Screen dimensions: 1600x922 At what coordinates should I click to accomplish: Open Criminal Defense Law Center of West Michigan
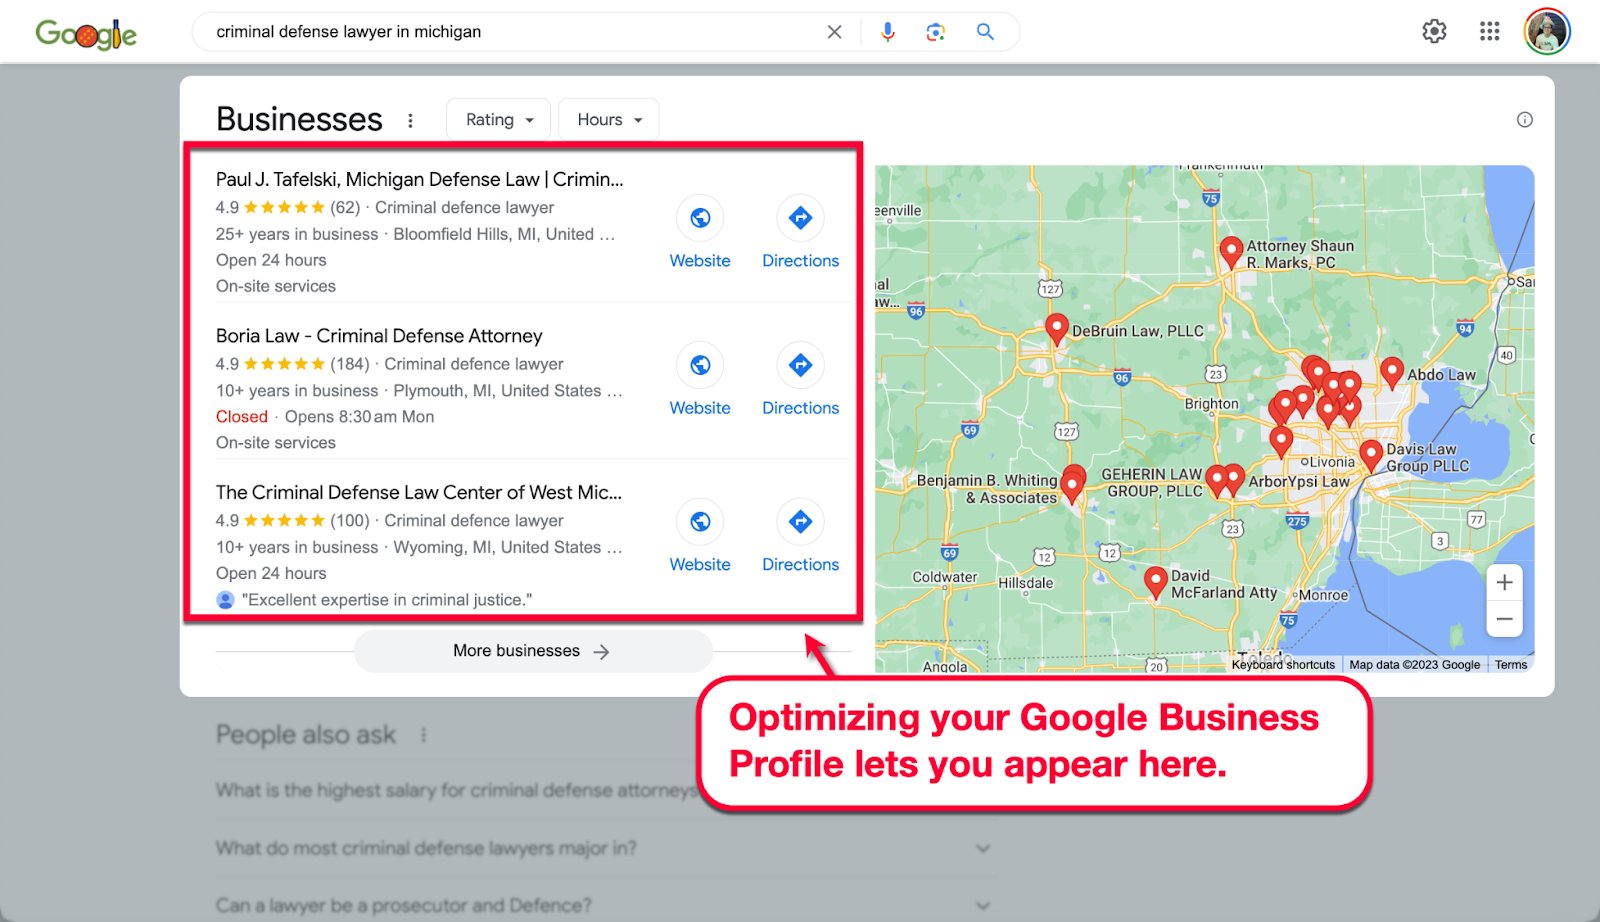(x=419, y=492)
